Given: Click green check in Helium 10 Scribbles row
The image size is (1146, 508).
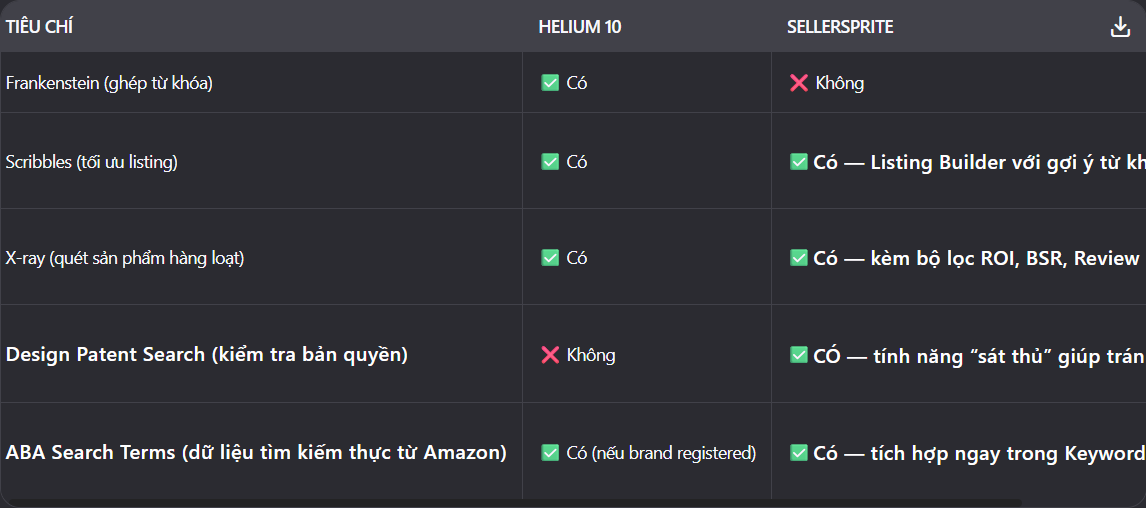Looking at the screenshot, I should click(550, 162).
